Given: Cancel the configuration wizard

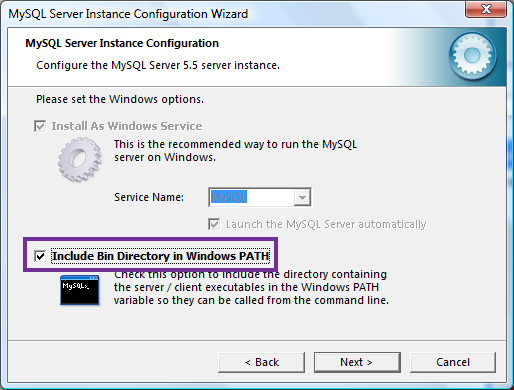Looking at the screenshot, I should pyautogui.click(x=453, y=362).
